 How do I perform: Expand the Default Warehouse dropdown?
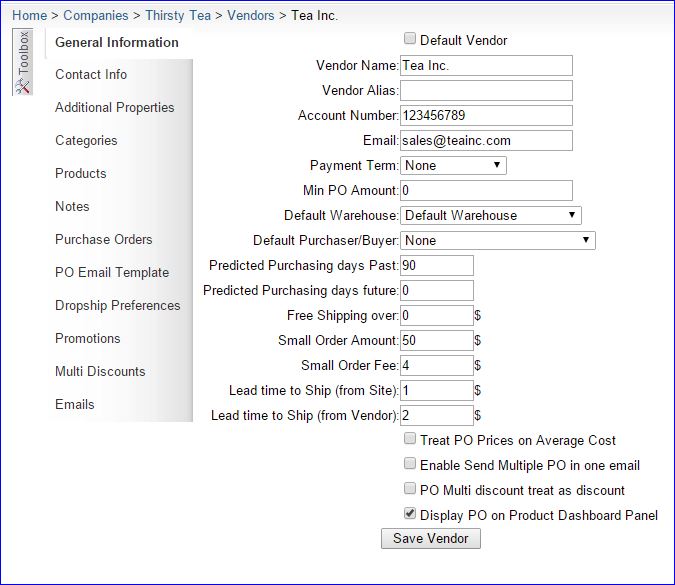coord(491,215)
